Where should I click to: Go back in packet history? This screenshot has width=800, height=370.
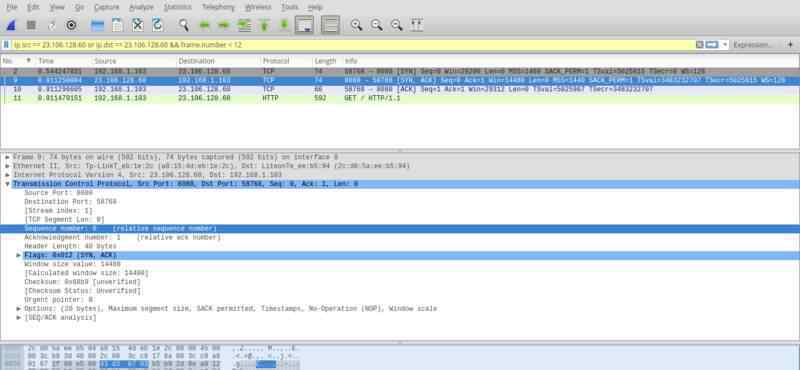[204, 25]
